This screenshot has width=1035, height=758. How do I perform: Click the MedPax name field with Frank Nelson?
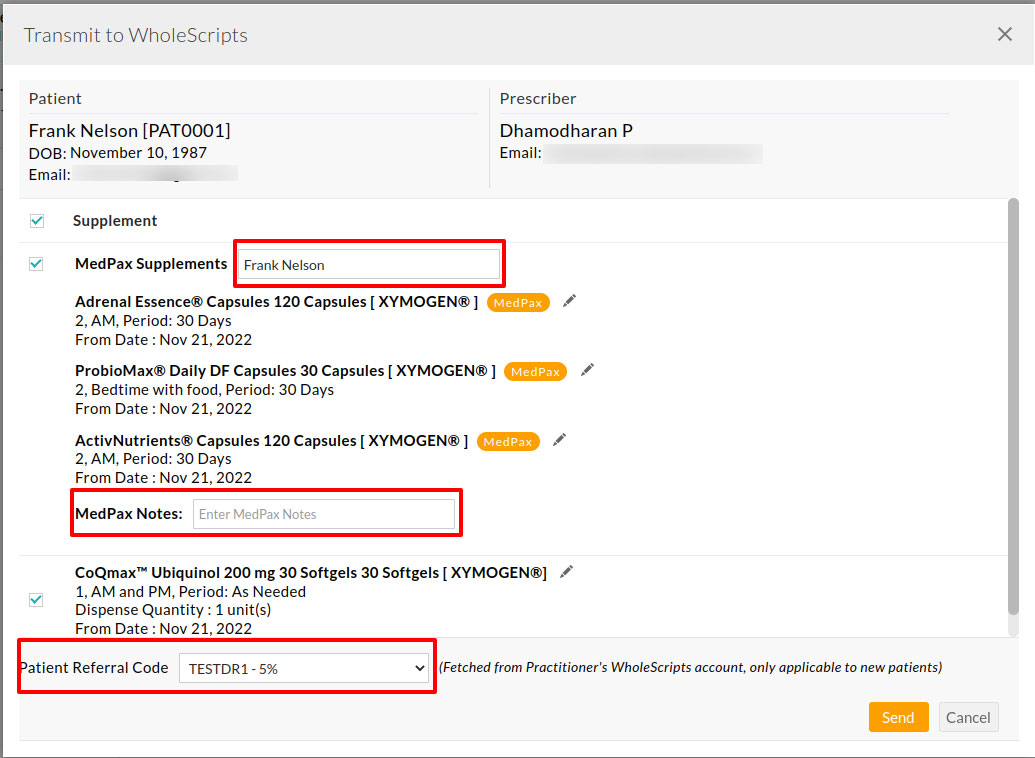tap(368, 265)
